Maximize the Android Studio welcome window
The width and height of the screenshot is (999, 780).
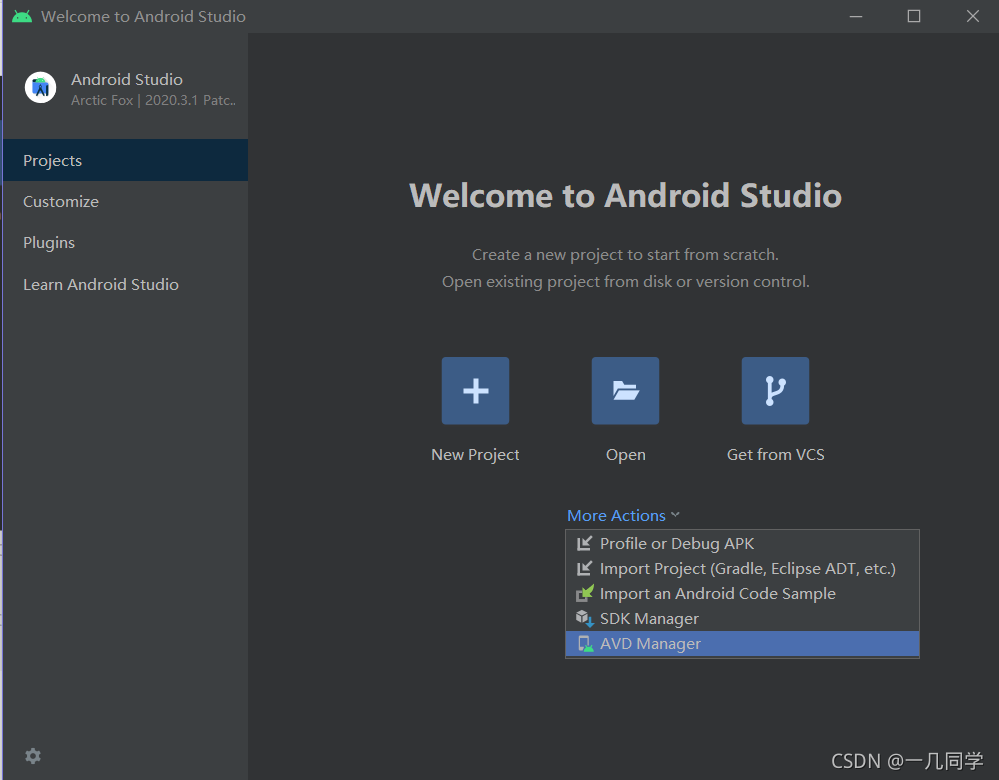pos(914,16)
